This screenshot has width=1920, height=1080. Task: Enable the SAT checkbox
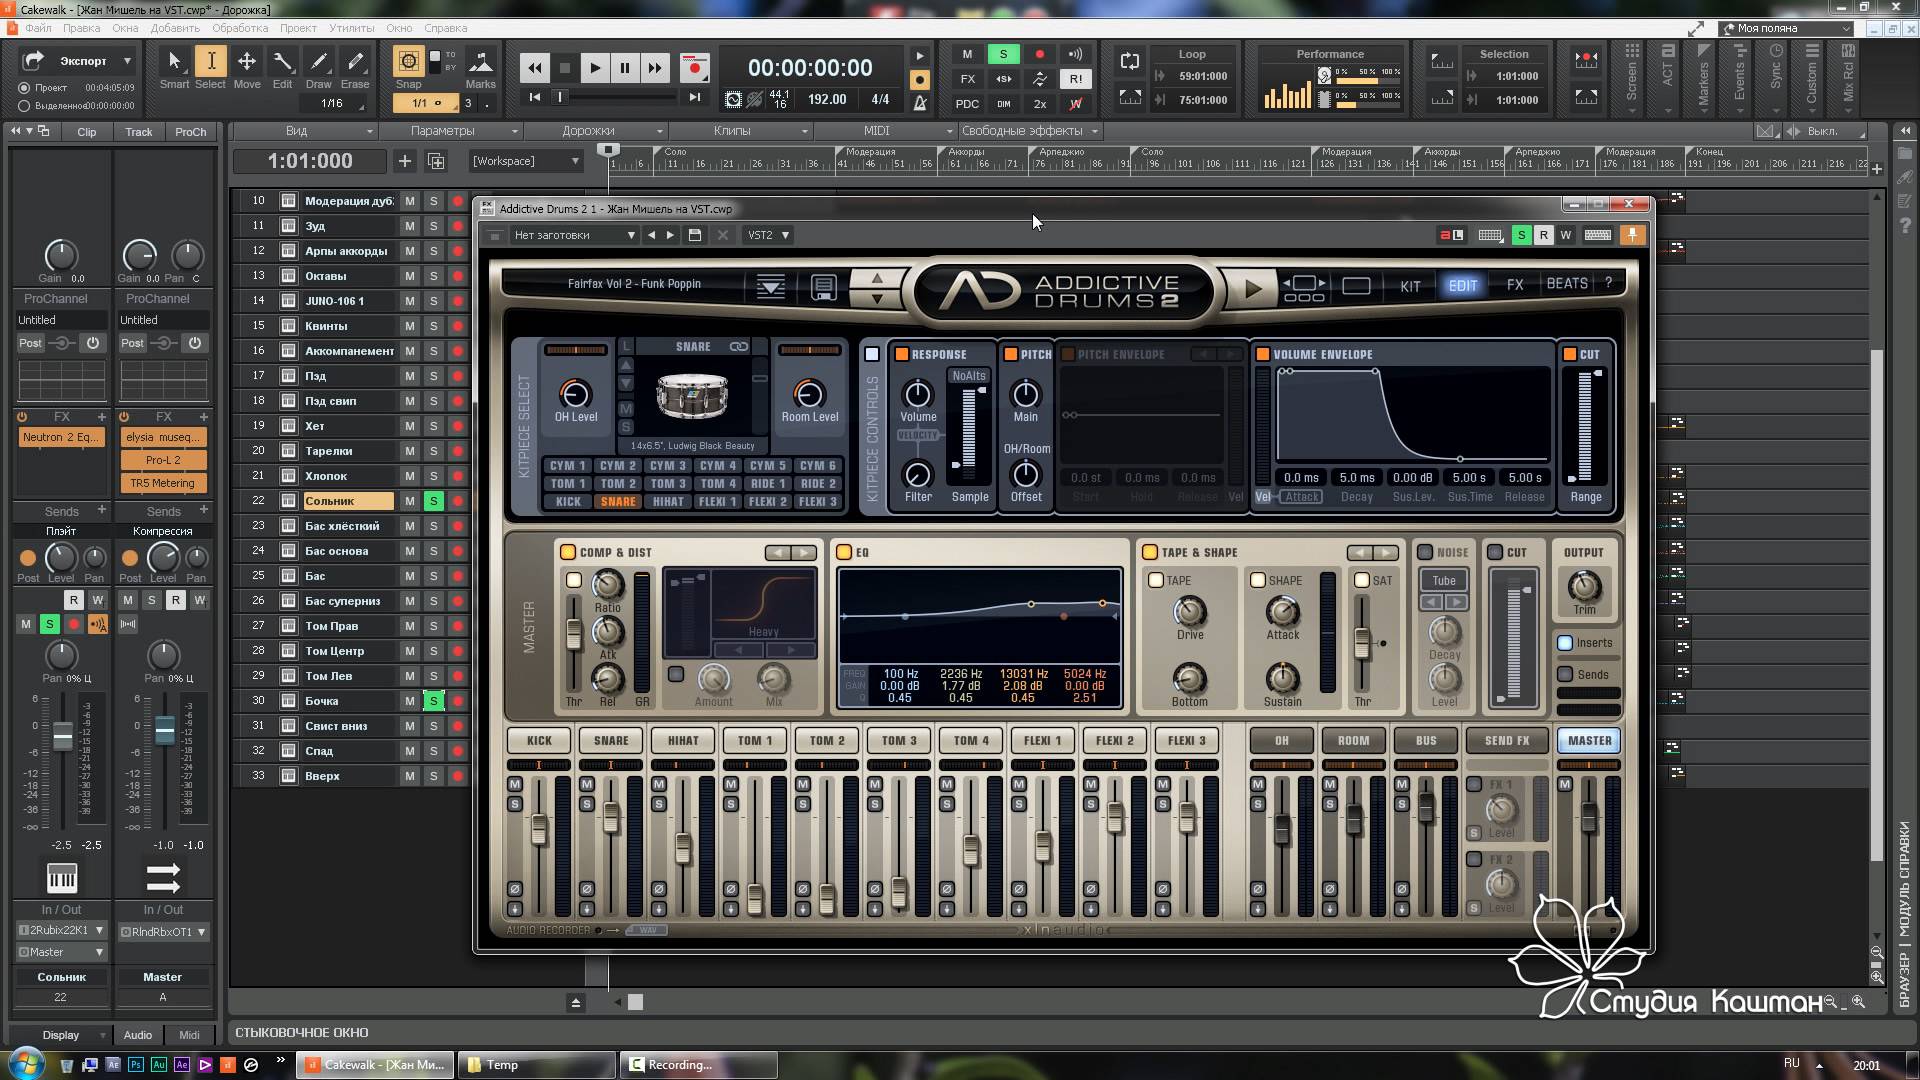(x=1361, y=580)
